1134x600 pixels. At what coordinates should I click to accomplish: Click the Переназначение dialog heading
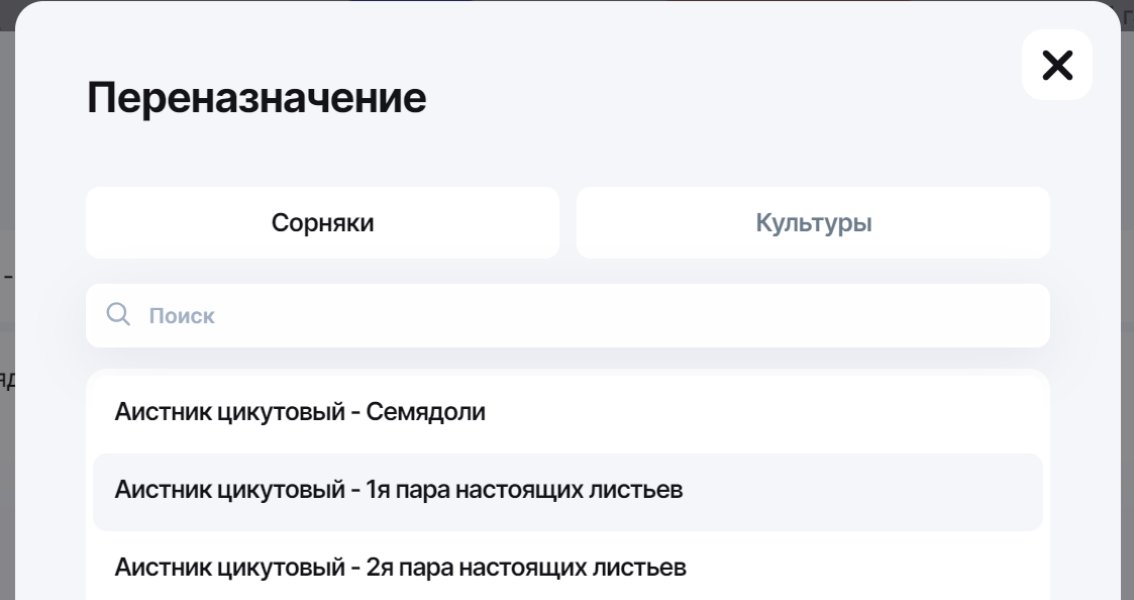click(256, 98)
